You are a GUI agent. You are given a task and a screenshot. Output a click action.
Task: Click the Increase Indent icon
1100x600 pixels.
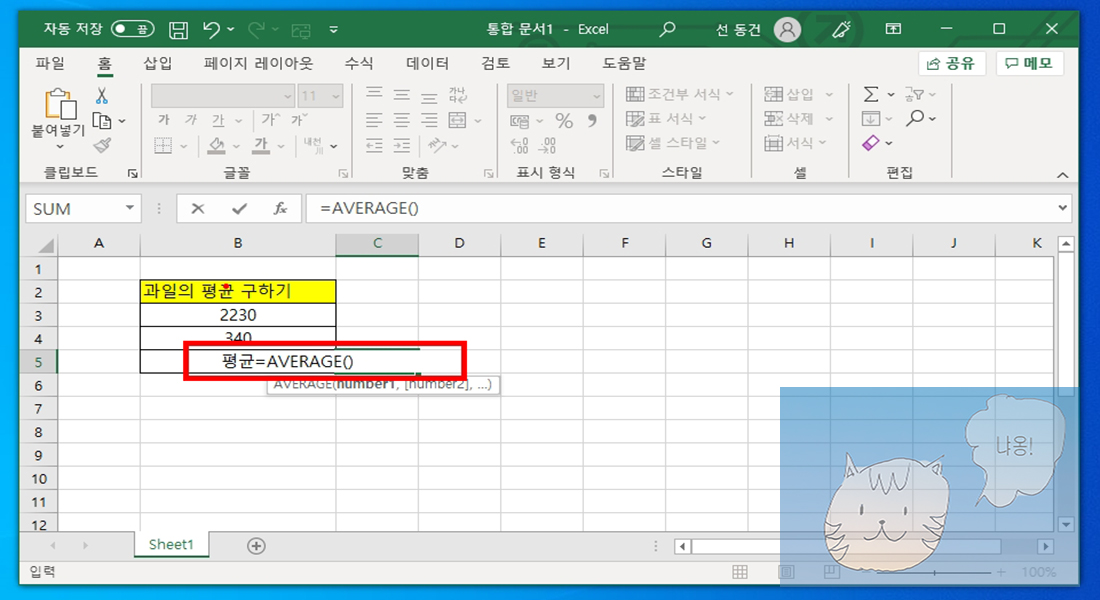click(x=401, y=145)
